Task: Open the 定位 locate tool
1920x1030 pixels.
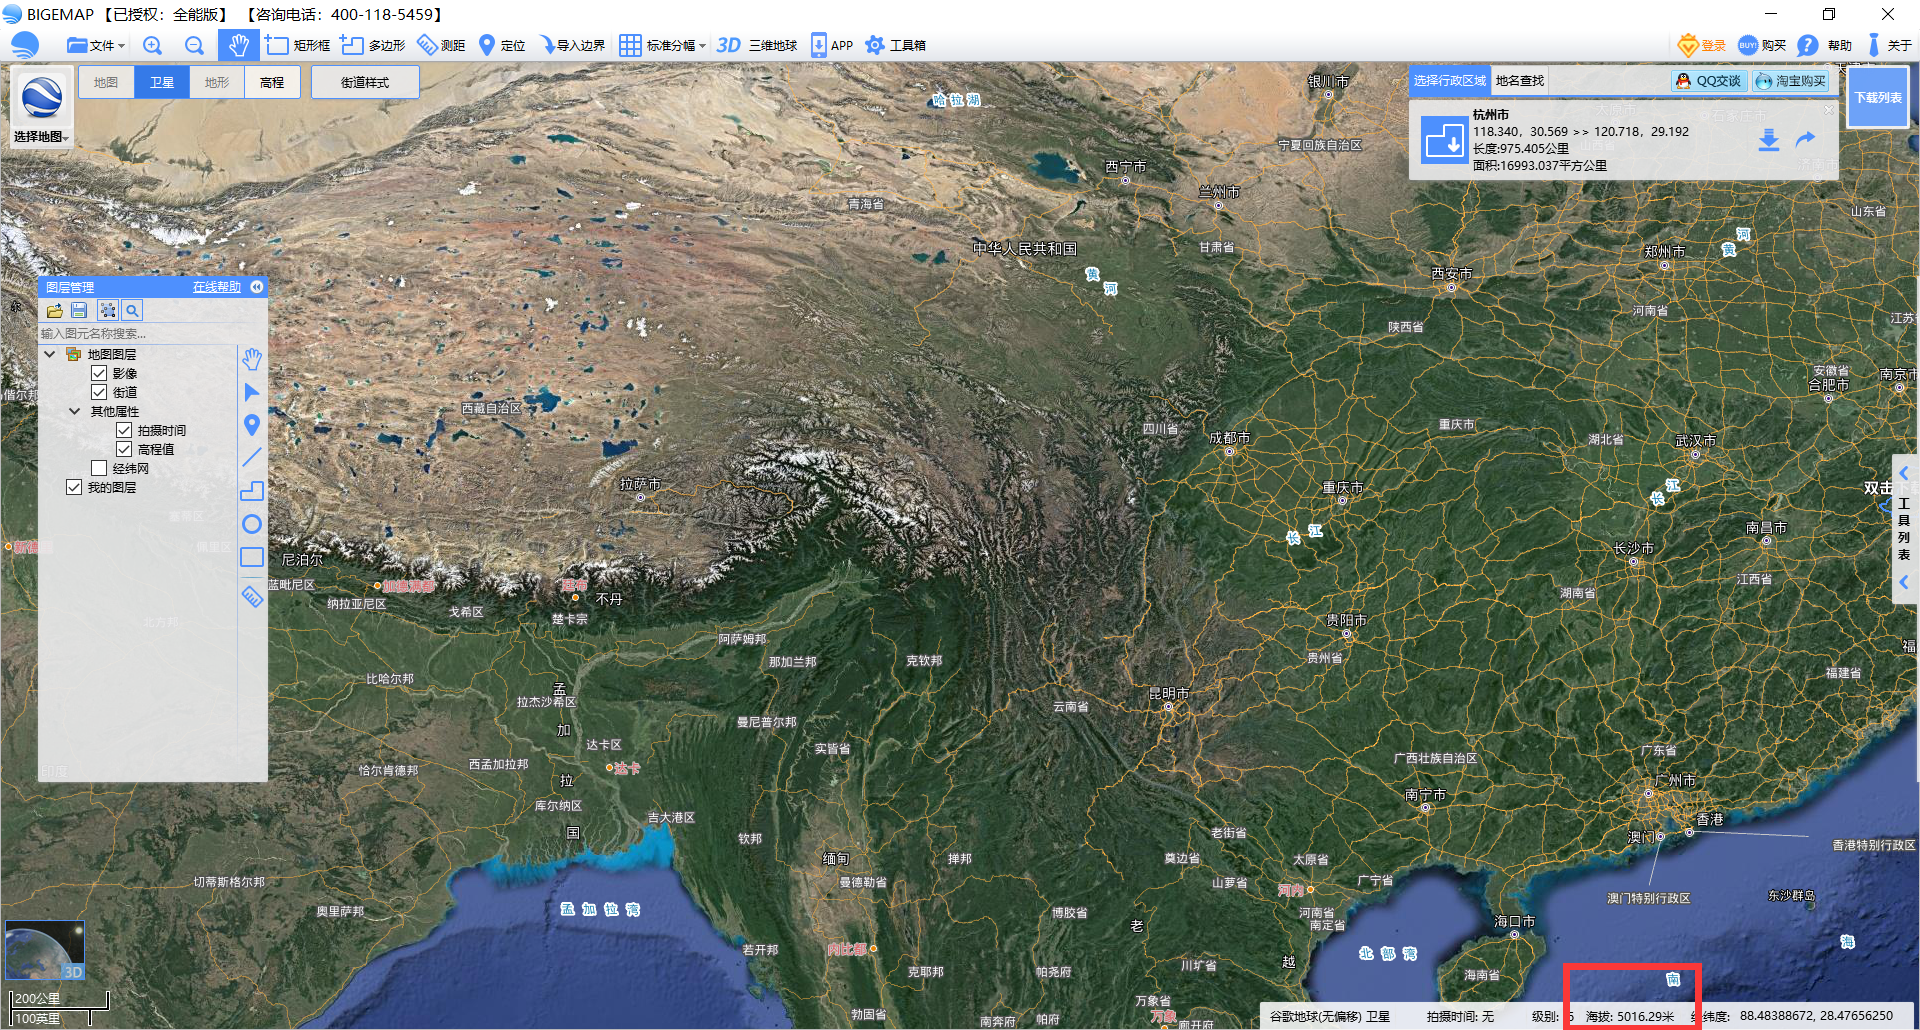Action: point(502,45)
